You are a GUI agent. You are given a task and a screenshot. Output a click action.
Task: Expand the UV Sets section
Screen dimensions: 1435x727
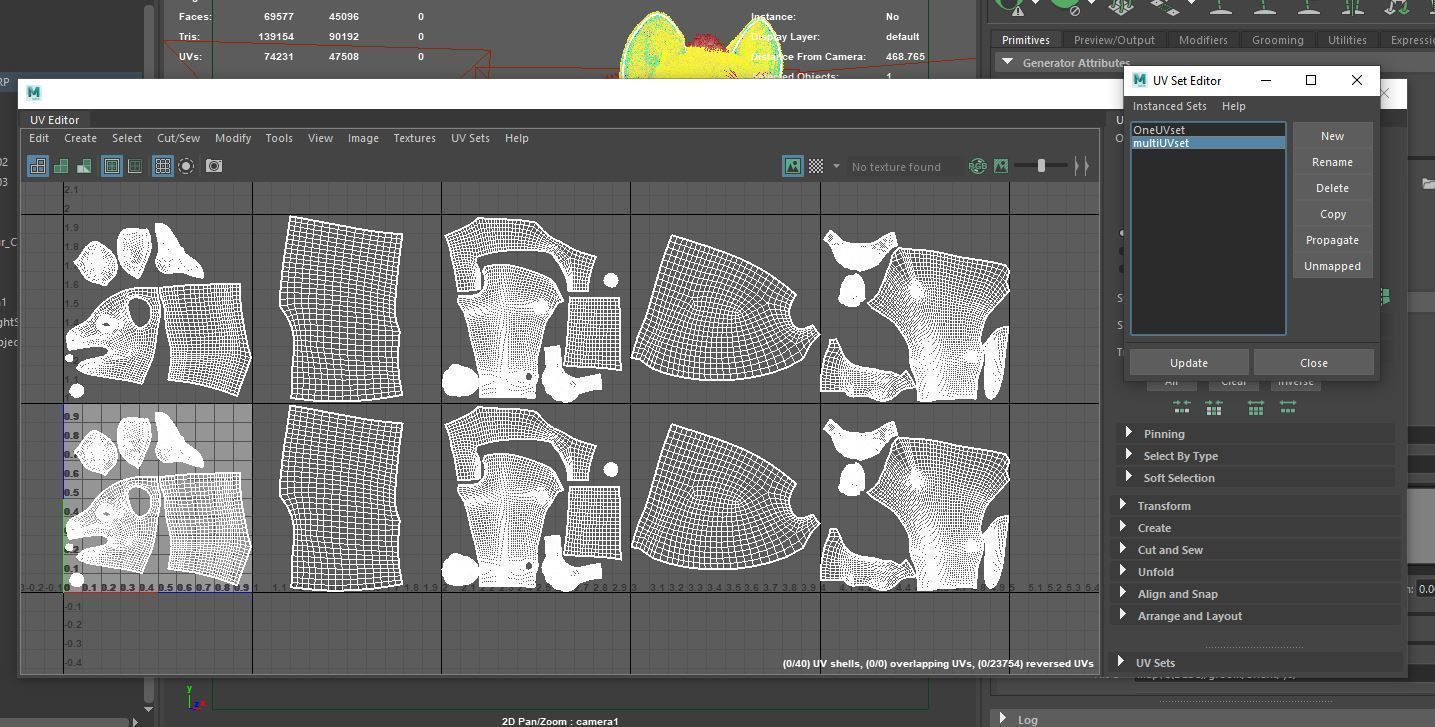click(x=1255, y=663)
